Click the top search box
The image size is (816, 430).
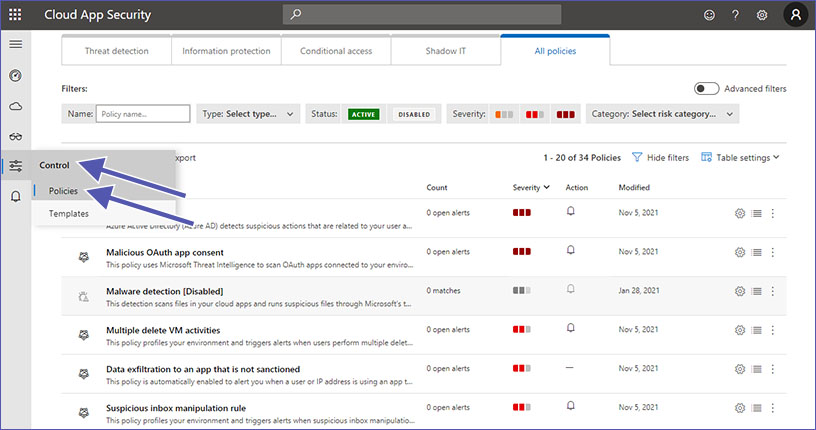(x=422, y=14)
